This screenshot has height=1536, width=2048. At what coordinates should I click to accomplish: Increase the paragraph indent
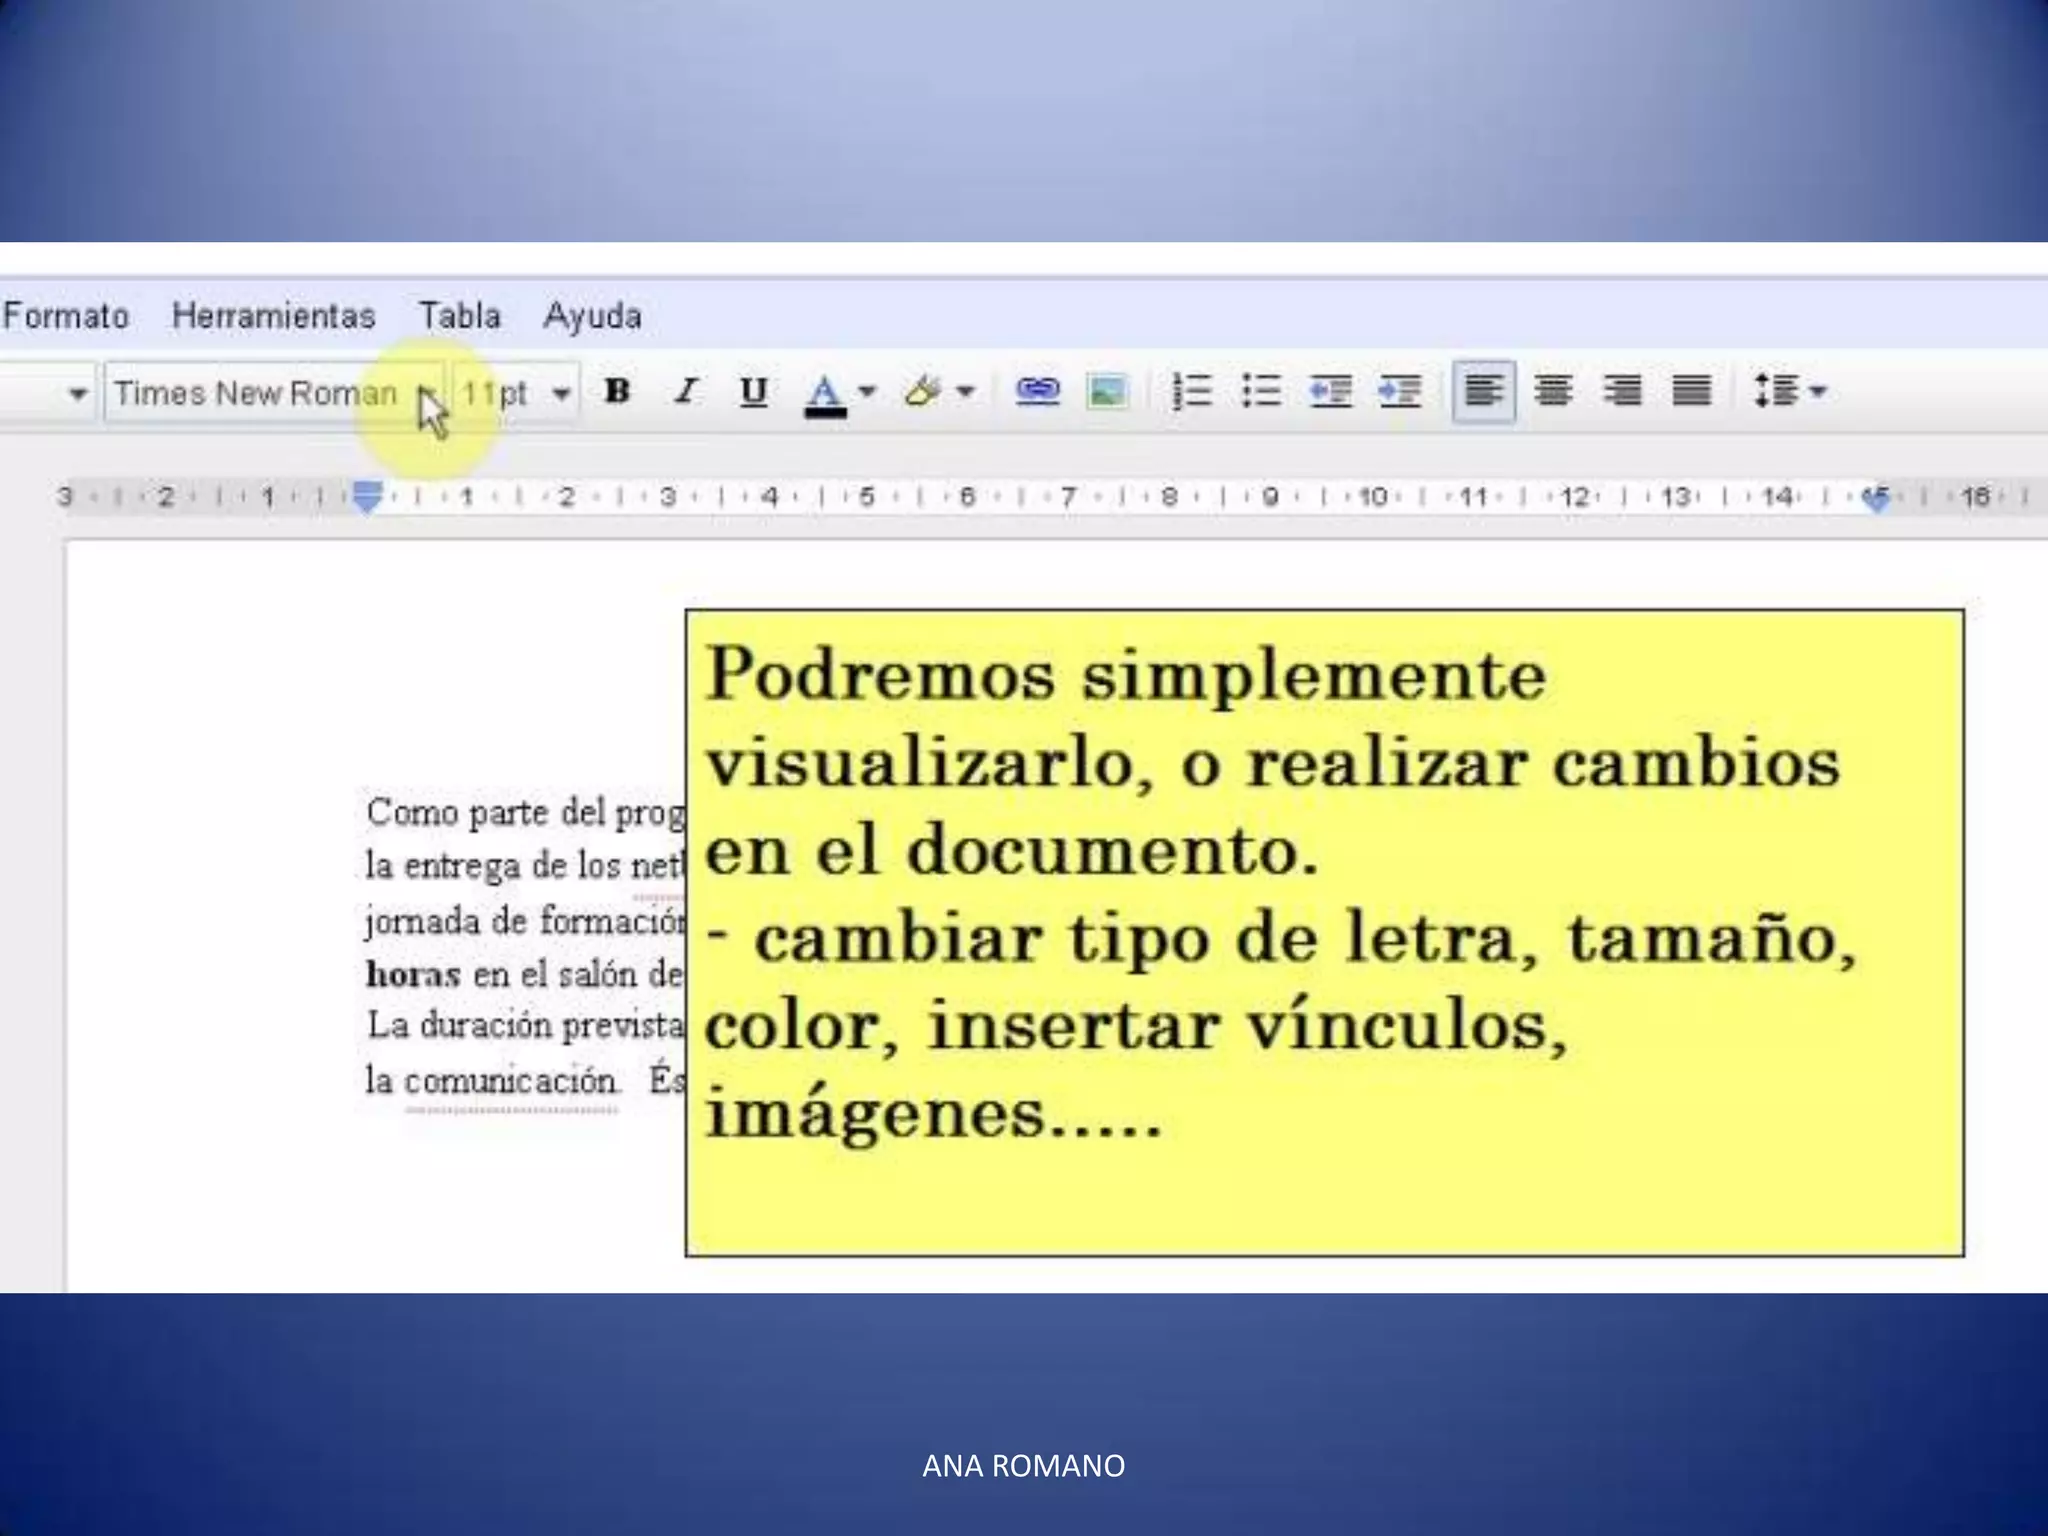[x=1399, y=391]
